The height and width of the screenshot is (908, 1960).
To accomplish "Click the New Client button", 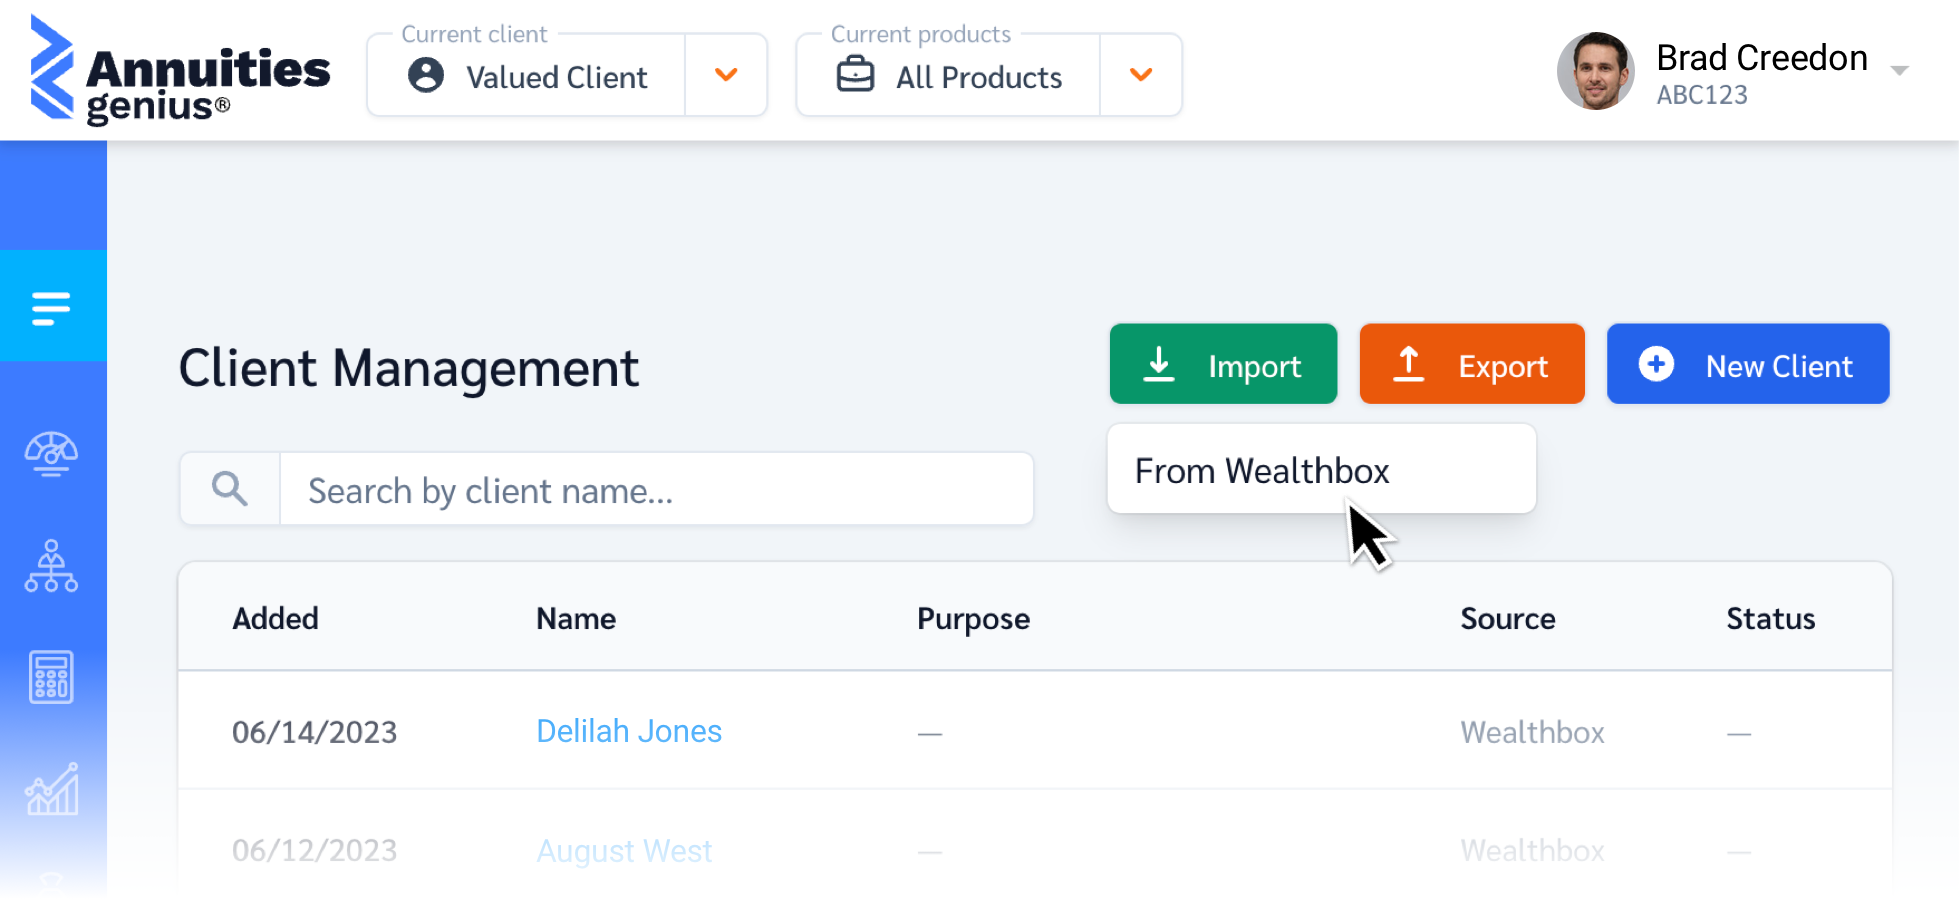I will [x=1747, y=364].
